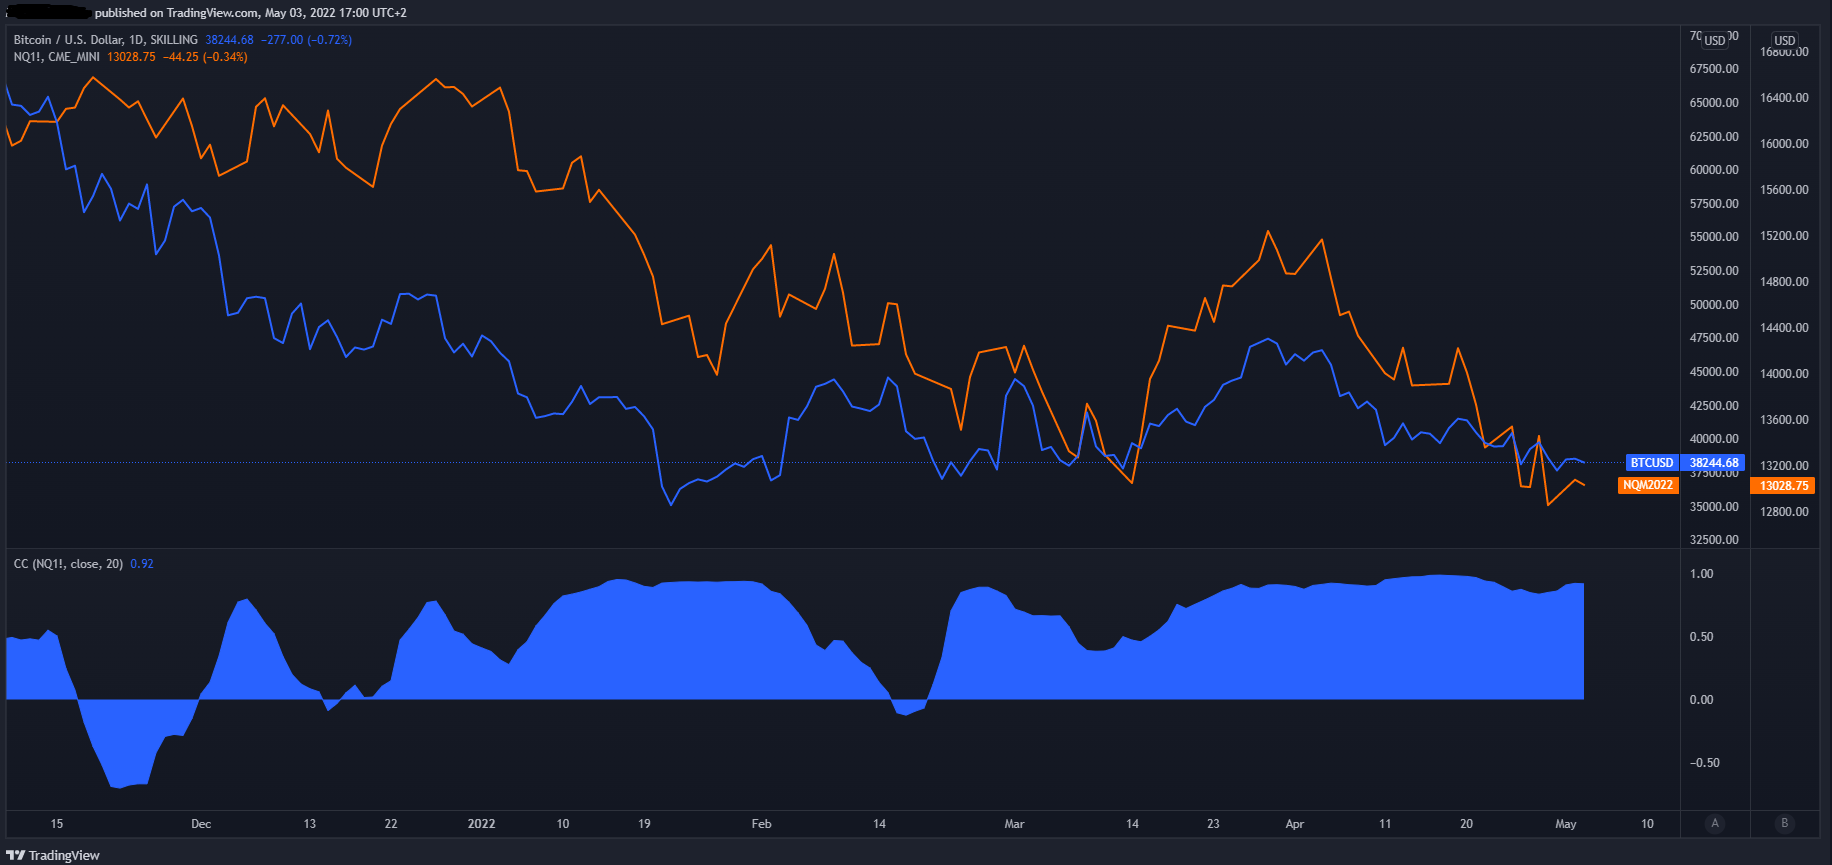Click the Mar label on the time axis
The width and height of the screenshot is (1832, 865).
[1014, 824]
